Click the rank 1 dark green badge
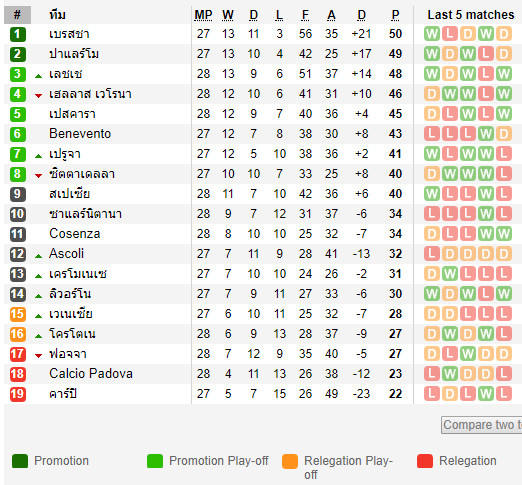The height and width of the screenshot is (485, 522). coord(18,34)
